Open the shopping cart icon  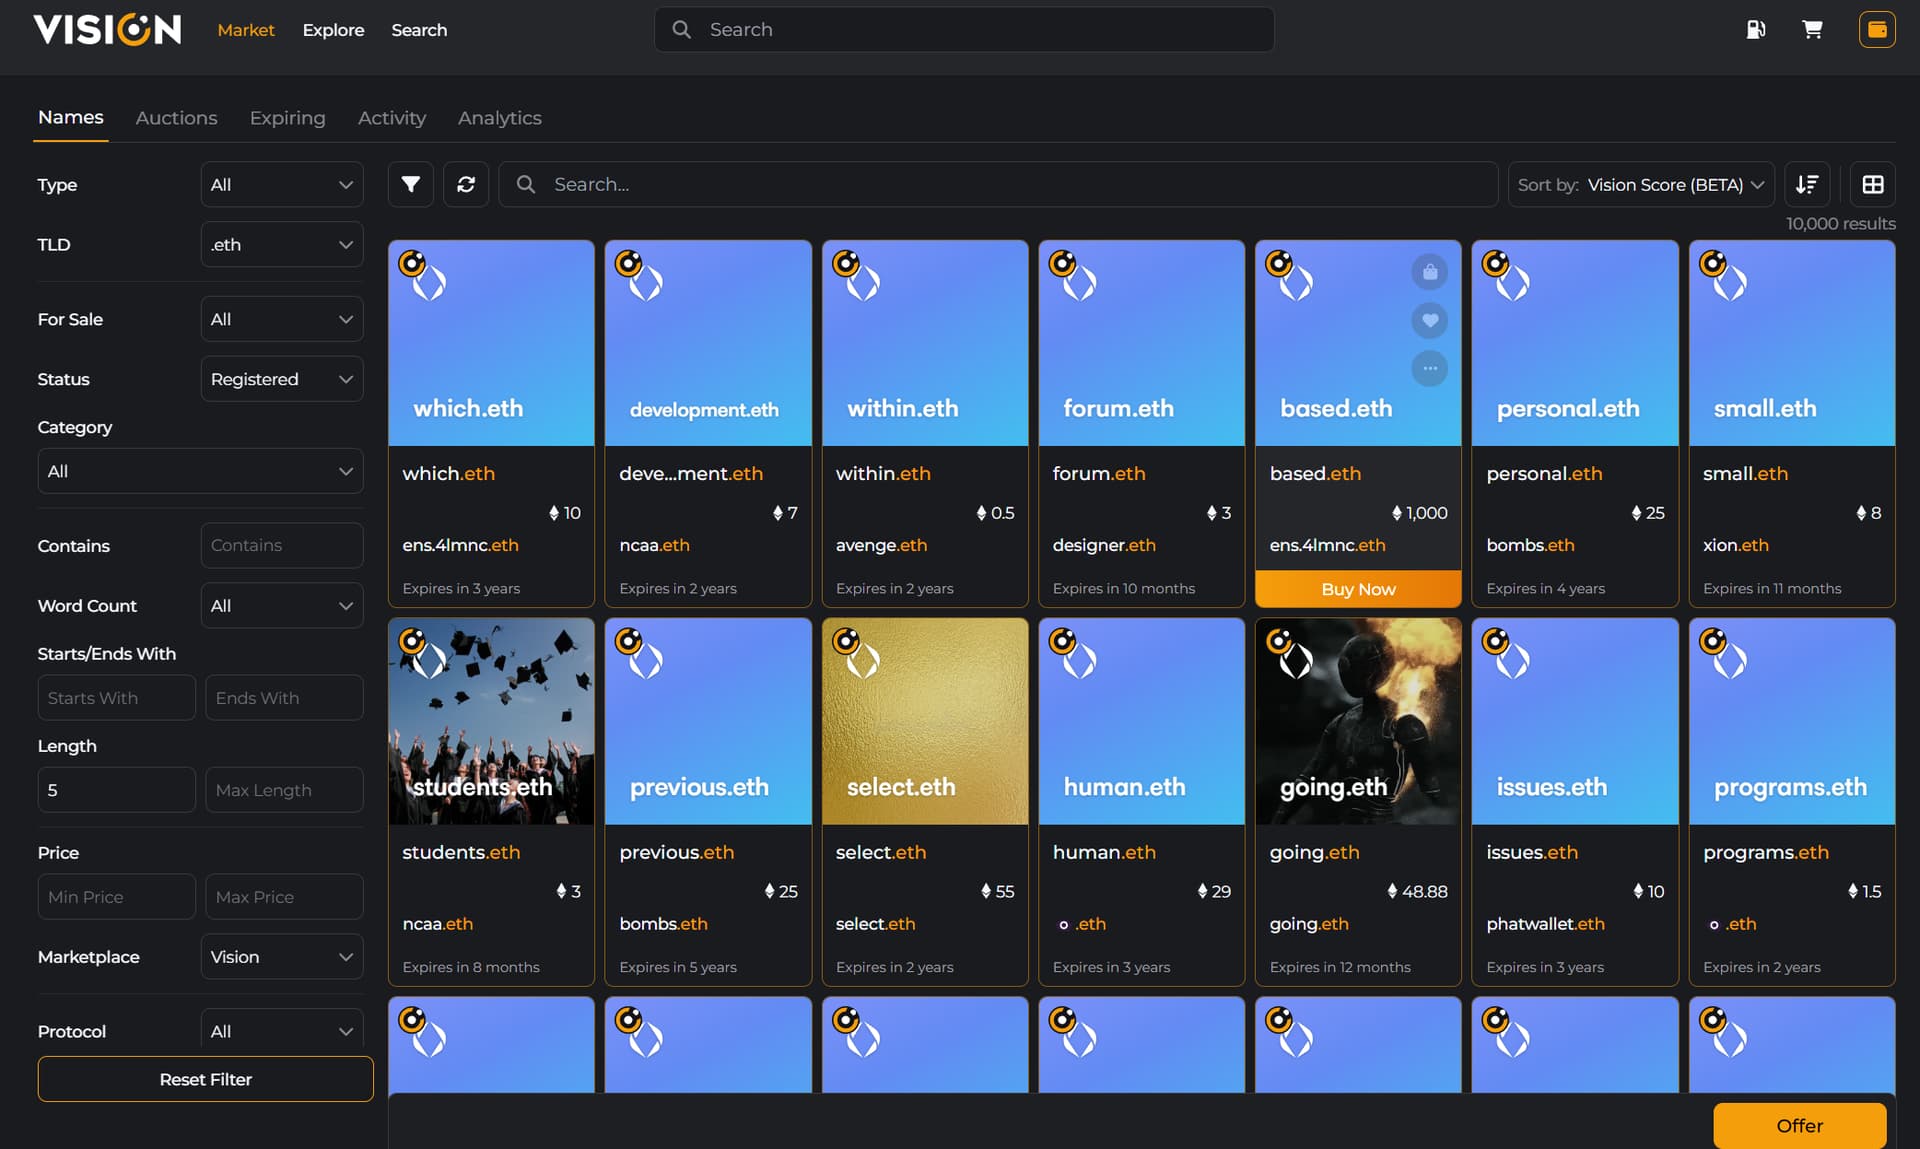coord(1812,29)
